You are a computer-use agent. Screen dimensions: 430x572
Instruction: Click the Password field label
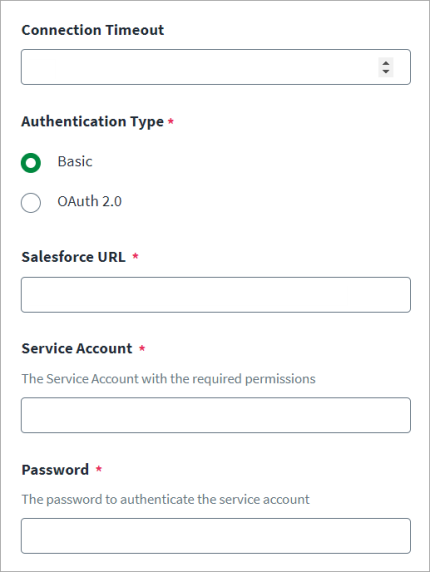click(x=55, y=469)
